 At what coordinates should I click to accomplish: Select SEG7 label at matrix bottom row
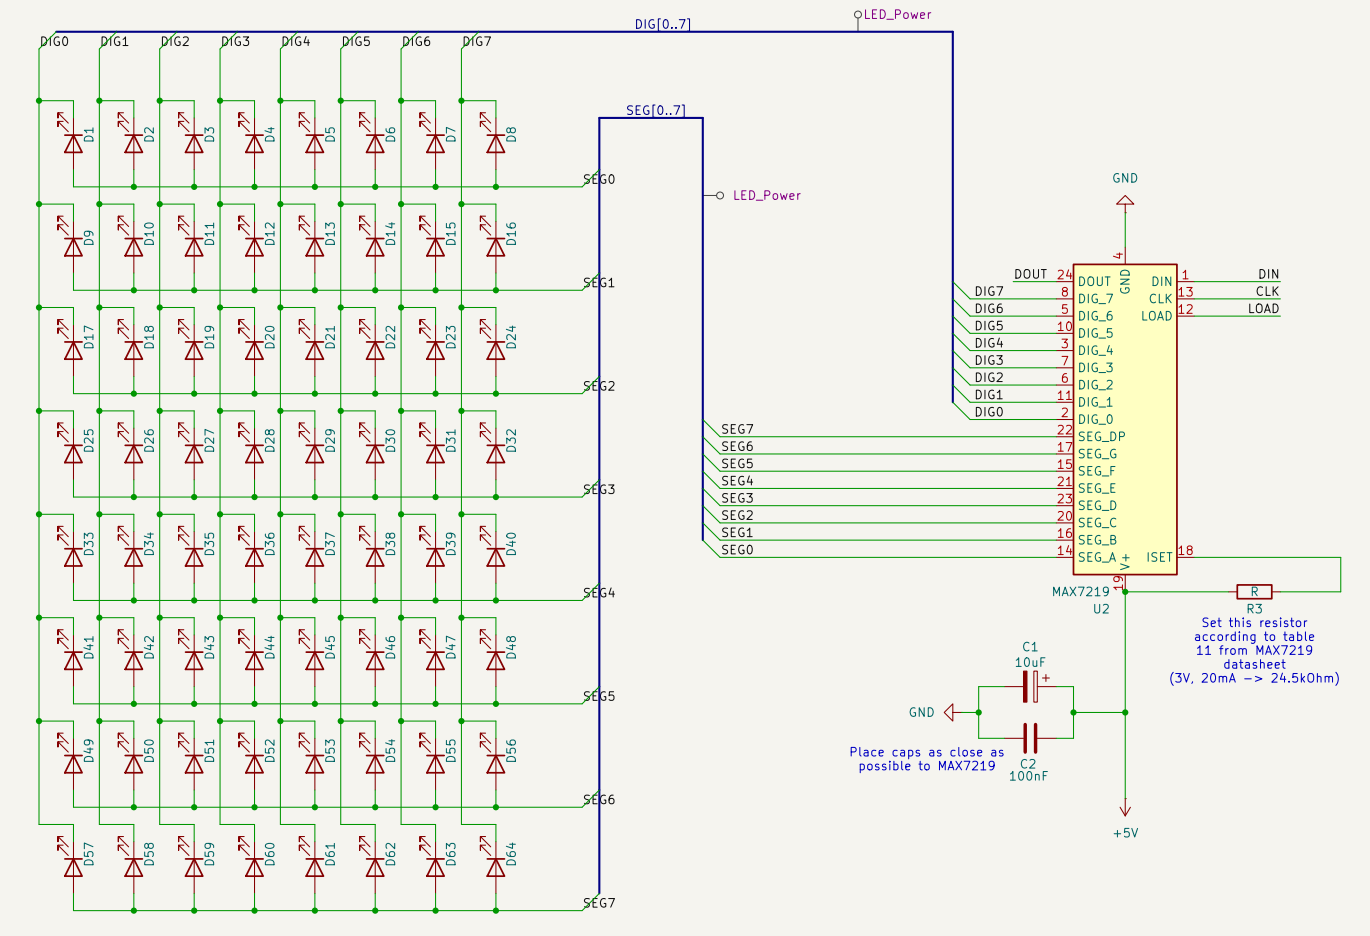(599, 903)
